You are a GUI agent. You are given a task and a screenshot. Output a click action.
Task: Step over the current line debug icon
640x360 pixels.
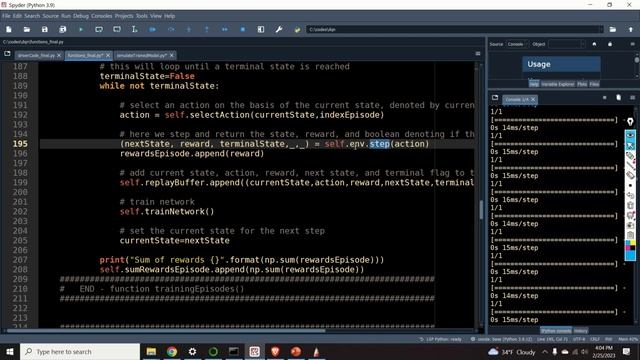(x=171, y=29)
